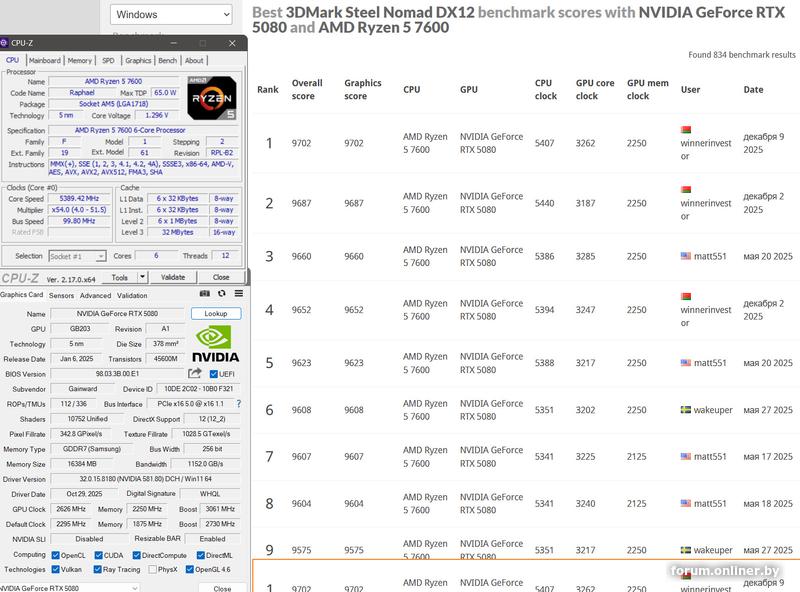
Task: Switch to CPU-Z SPD tab
Action: click(108, 60)
